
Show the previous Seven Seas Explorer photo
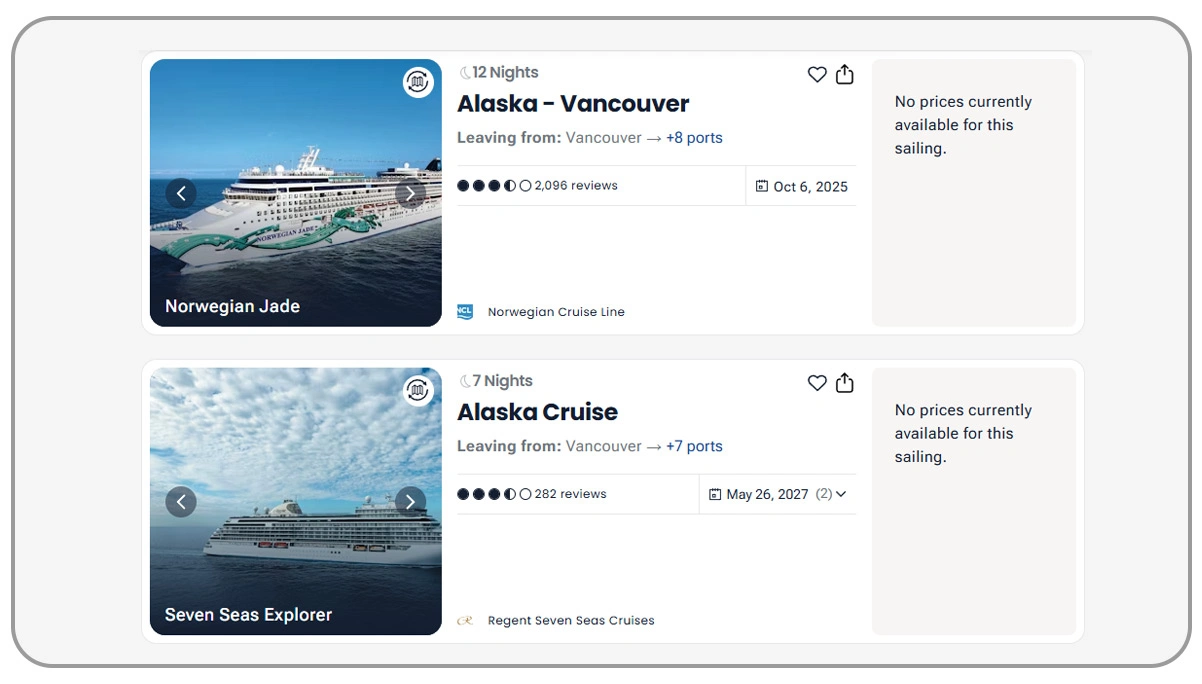181,501
